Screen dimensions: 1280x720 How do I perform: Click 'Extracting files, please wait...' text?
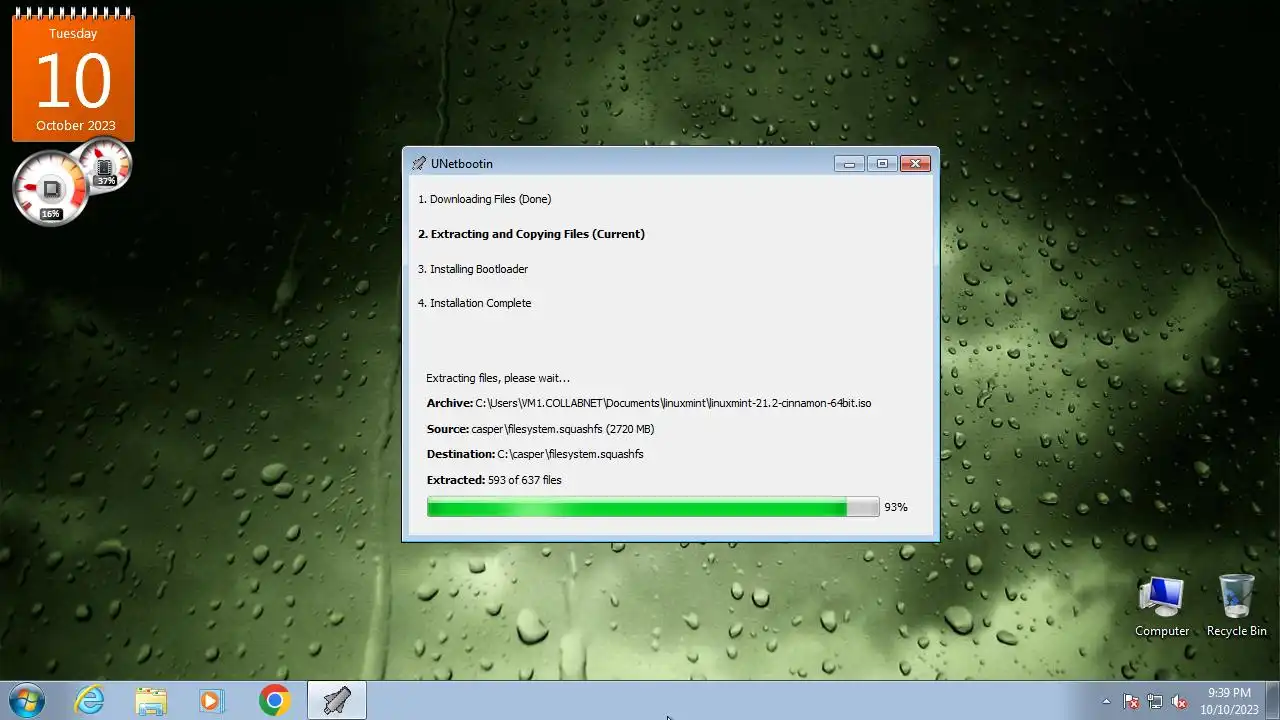[498, 378]
